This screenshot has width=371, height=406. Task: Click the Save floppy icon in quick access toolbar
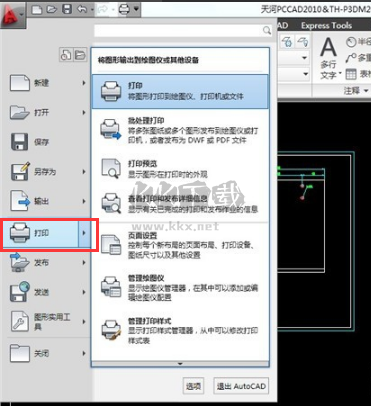click(x=67, y=9)
